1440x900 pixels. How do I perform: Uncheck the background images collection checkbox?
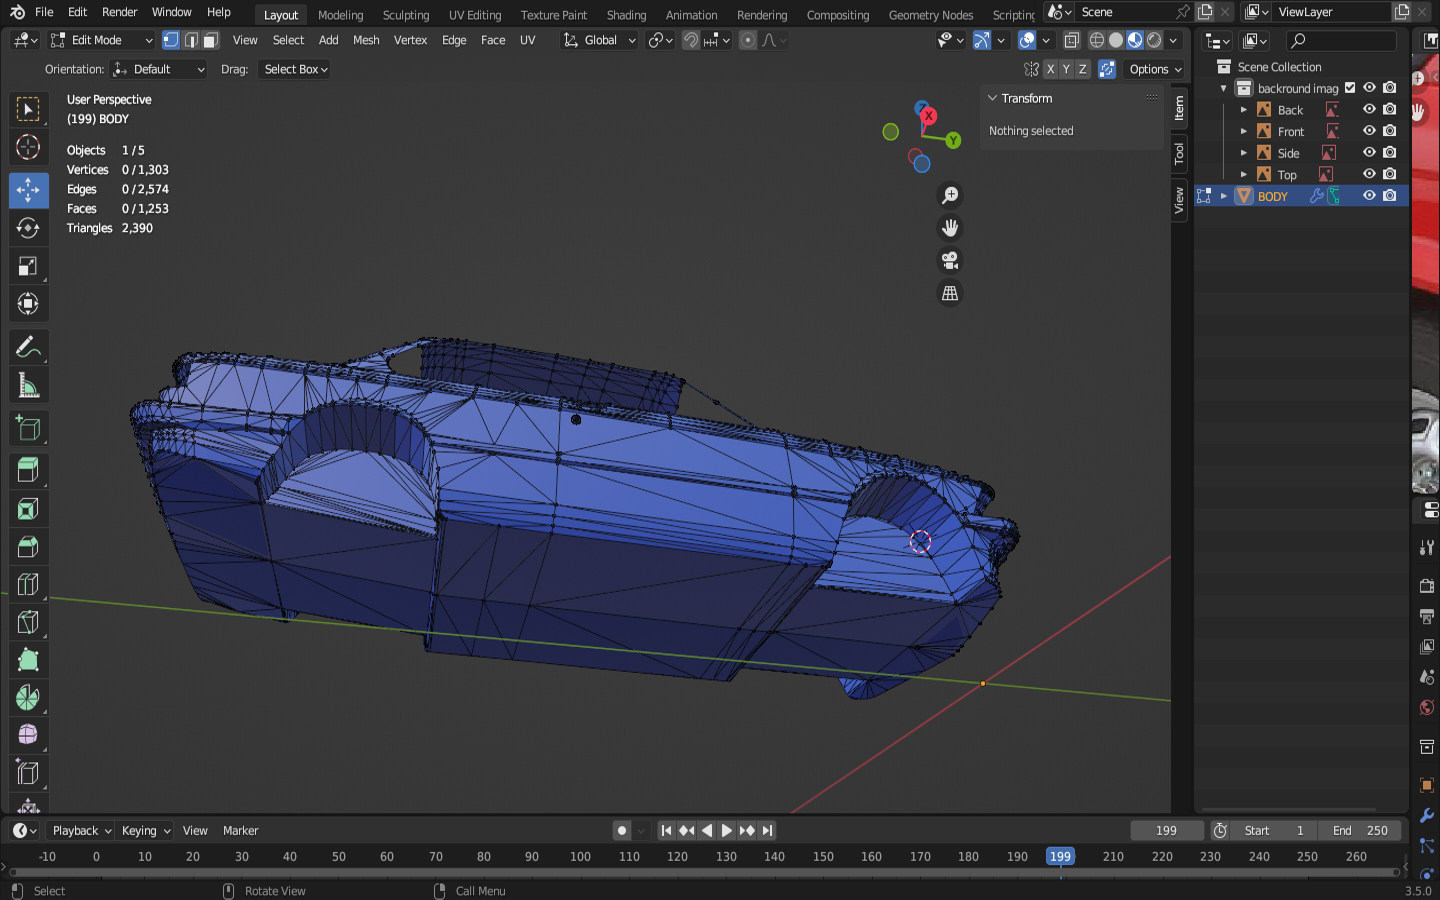(1350, 88)
